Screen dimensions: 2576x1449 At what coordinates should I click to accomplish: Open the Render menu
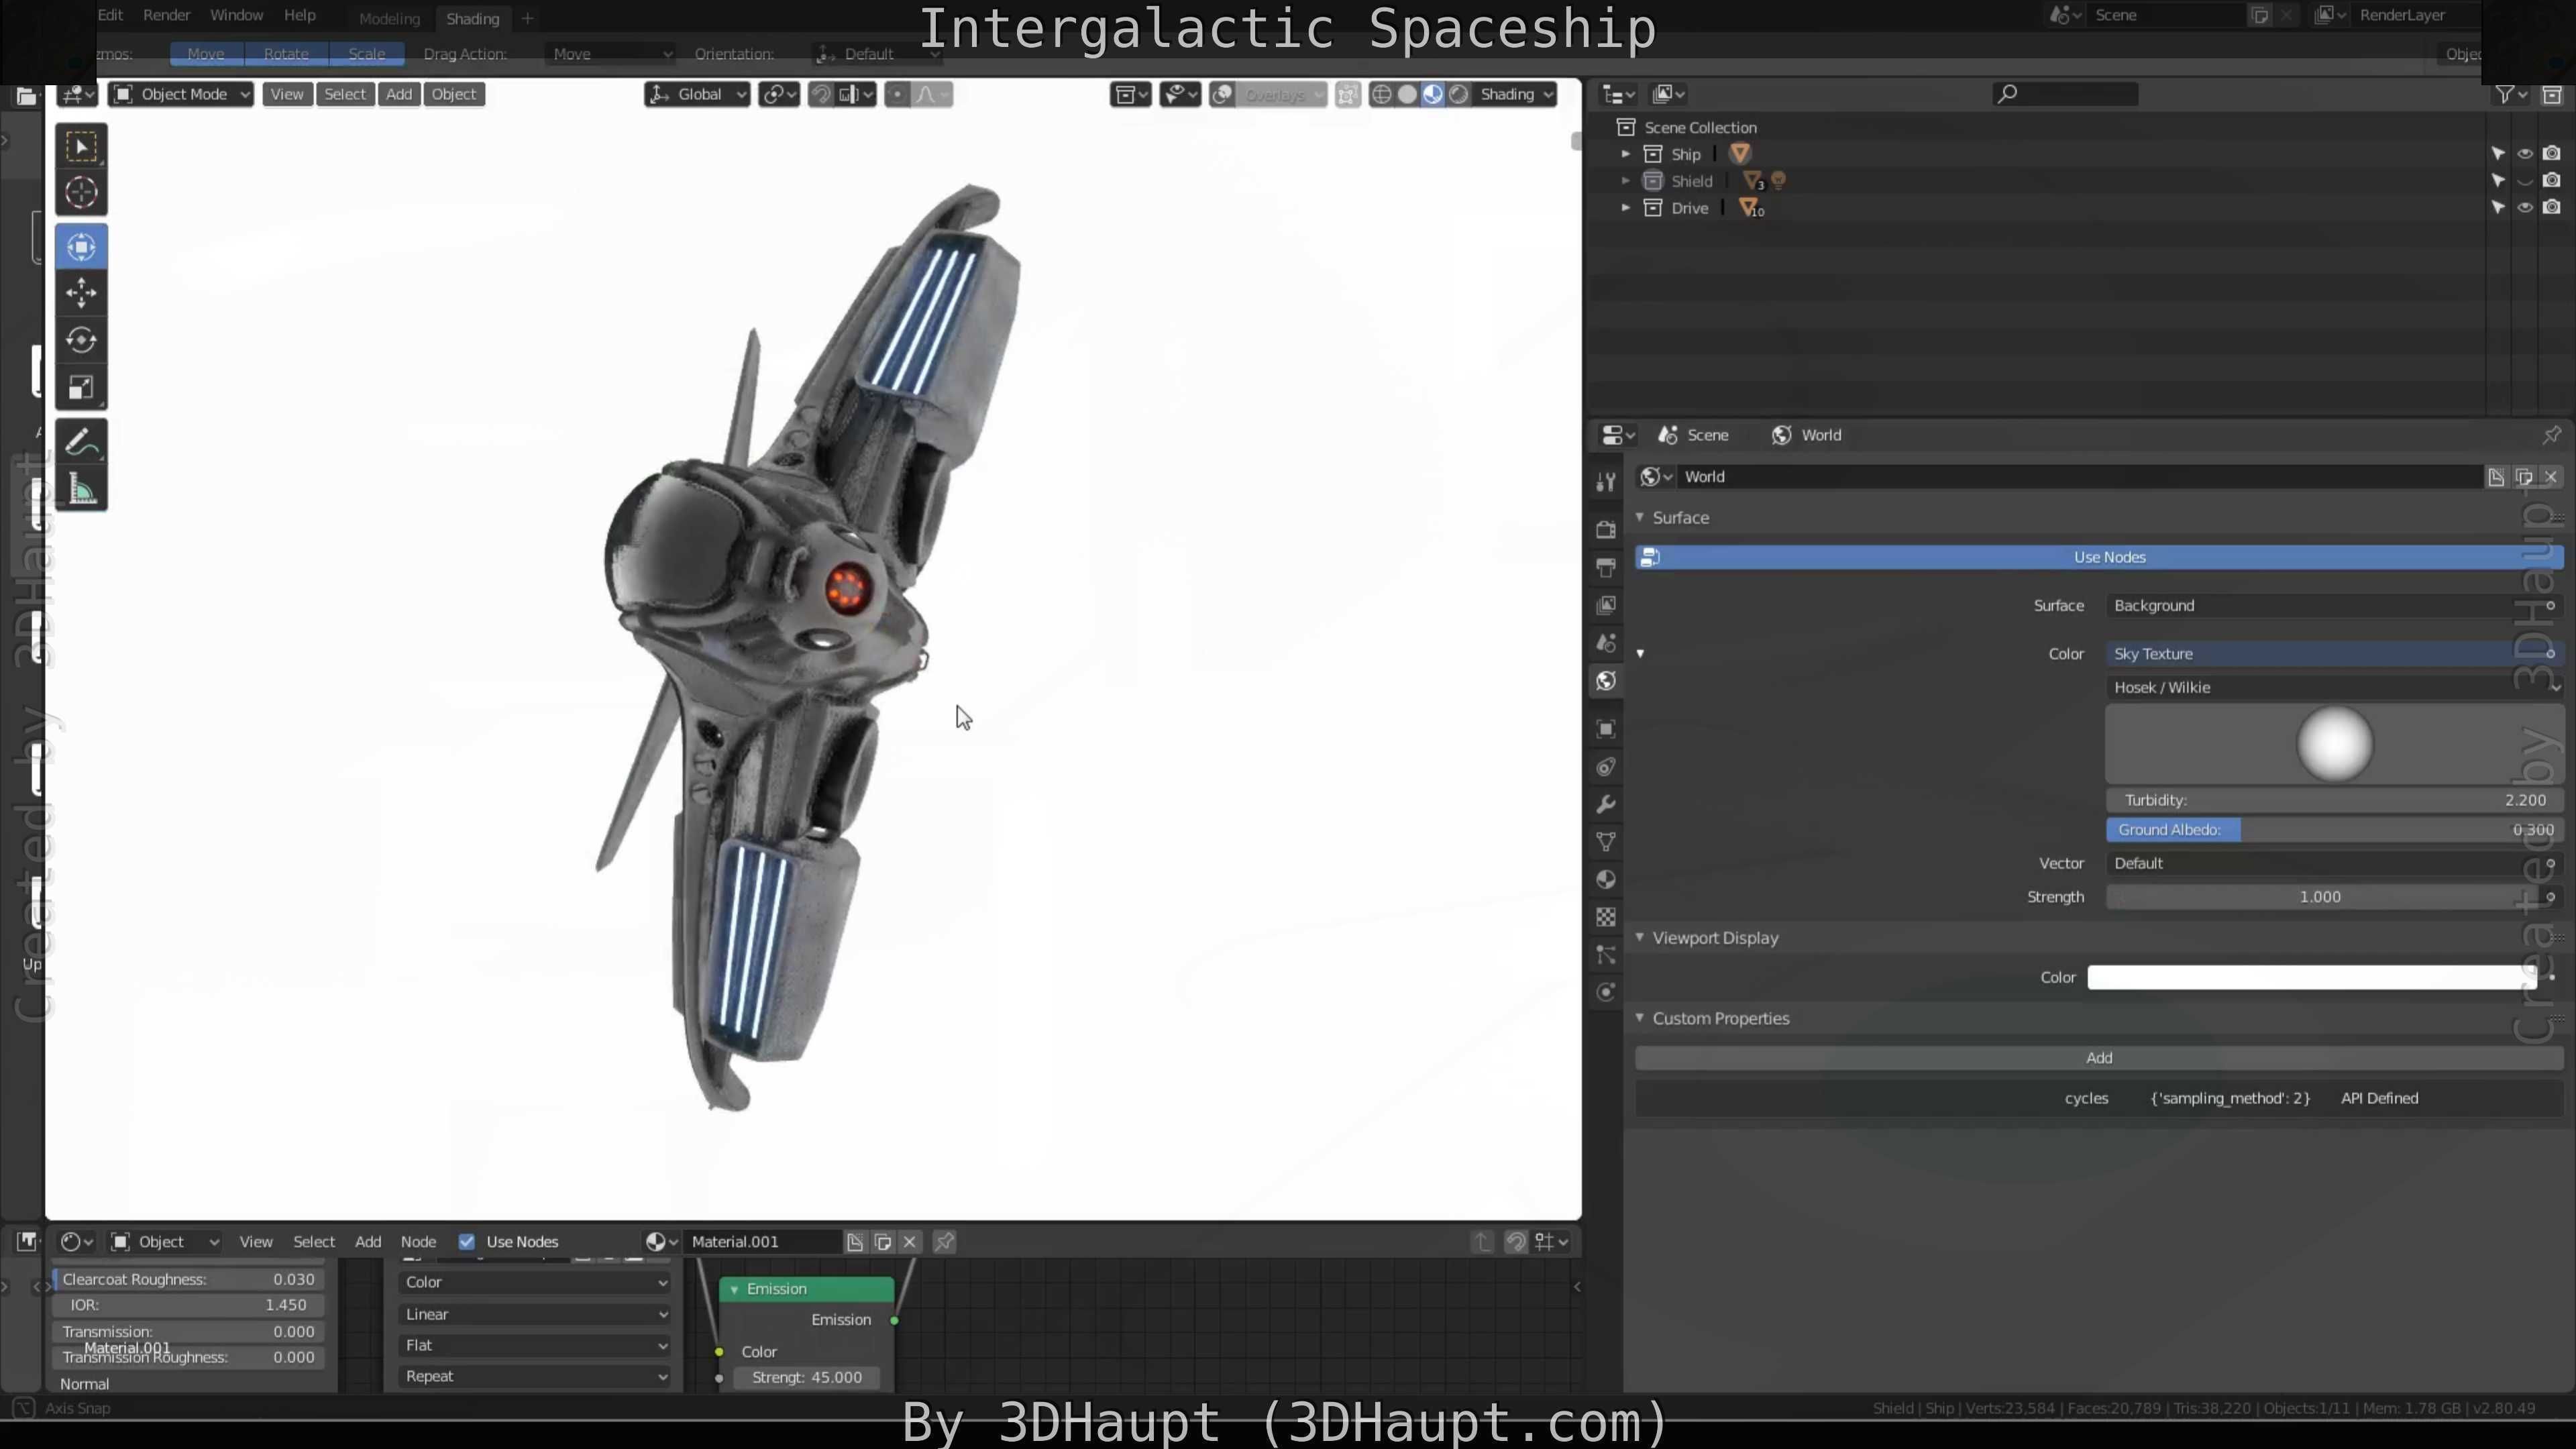click(x=166, y=15)
